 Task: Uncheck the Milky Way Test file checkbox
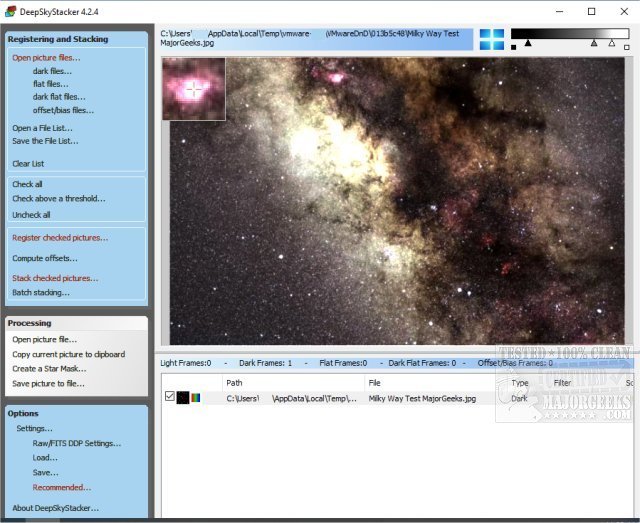pos(170,397)
